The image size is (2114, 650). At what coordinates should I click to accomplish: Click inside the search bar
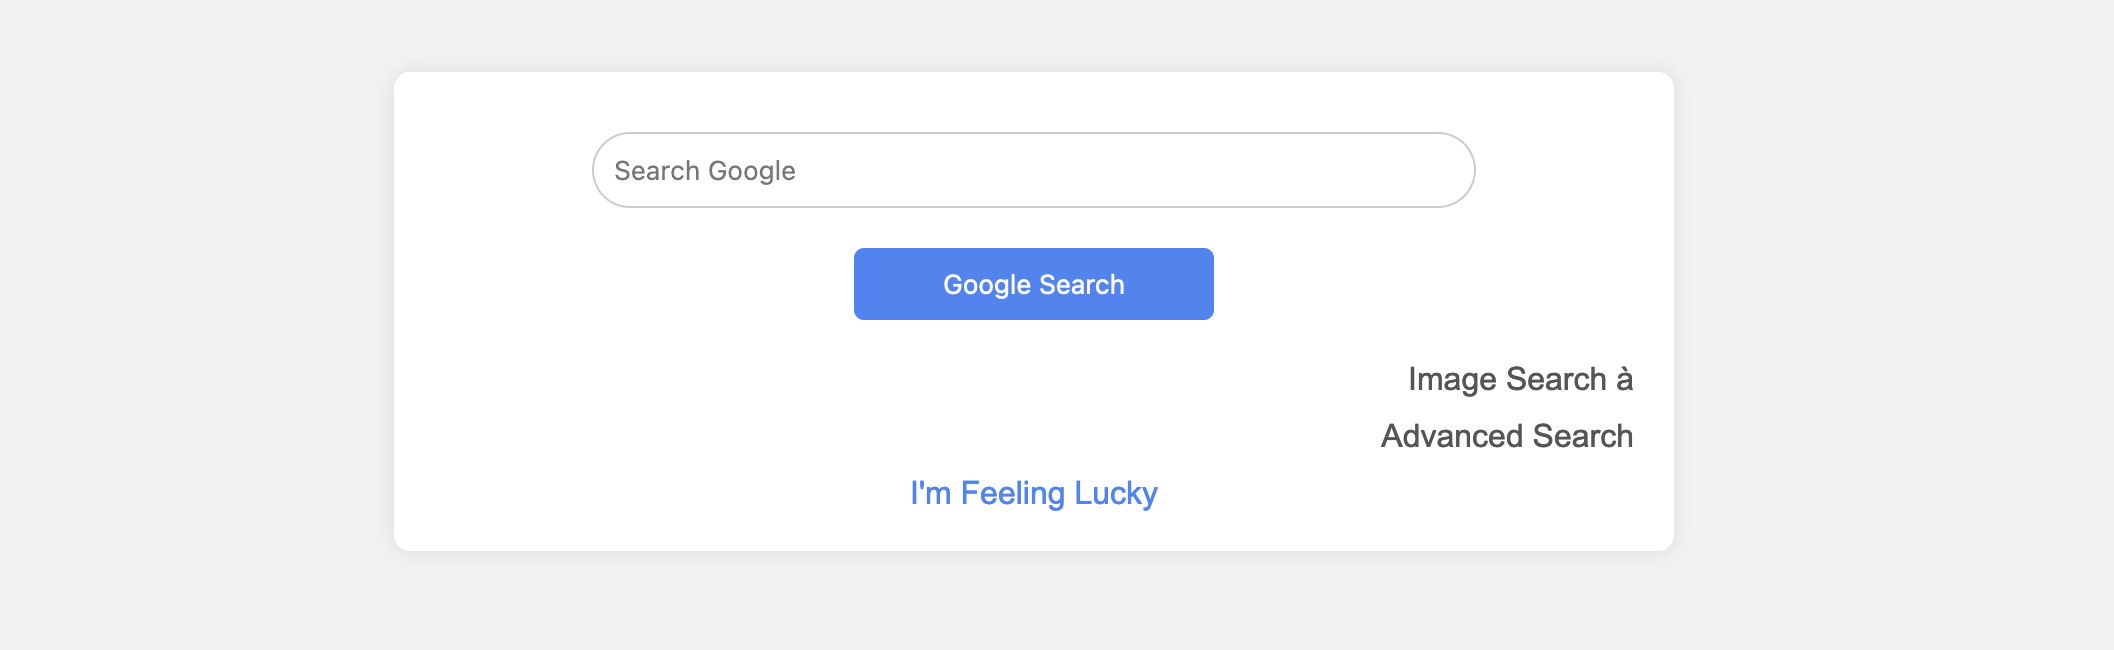coord(1033,170)
